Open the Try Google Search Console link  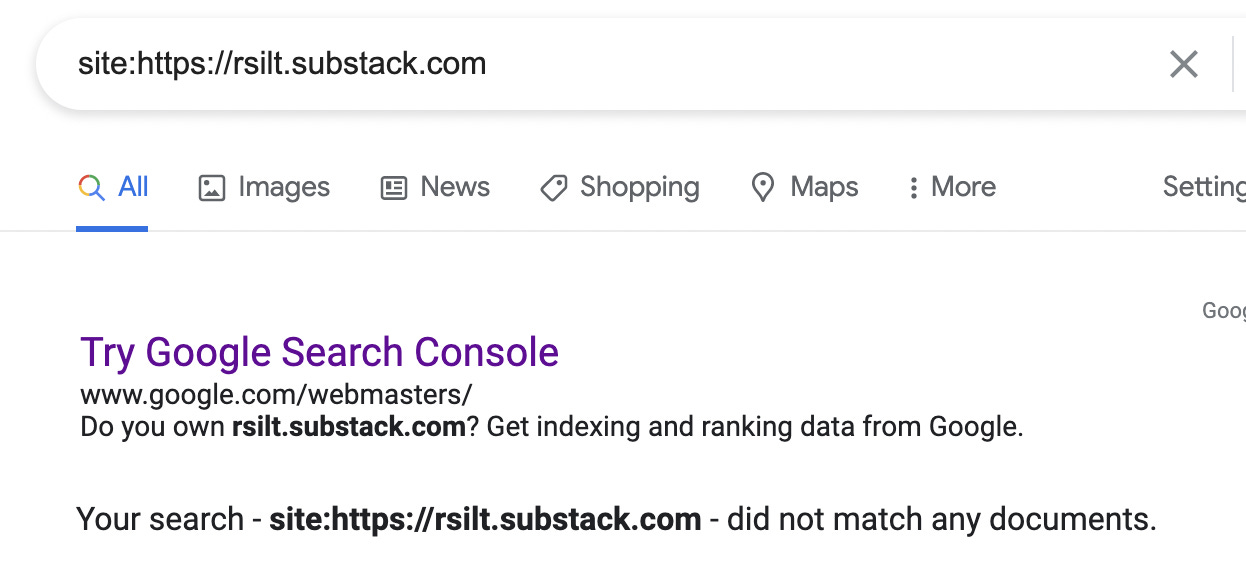point(319,353)
